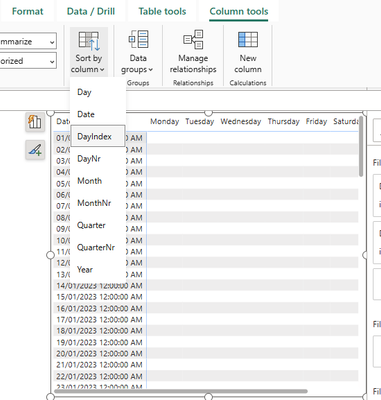Choose QuarterNr in the sort dropdown
Viewport: 381px width, 400px height.
tap(98, 247)
